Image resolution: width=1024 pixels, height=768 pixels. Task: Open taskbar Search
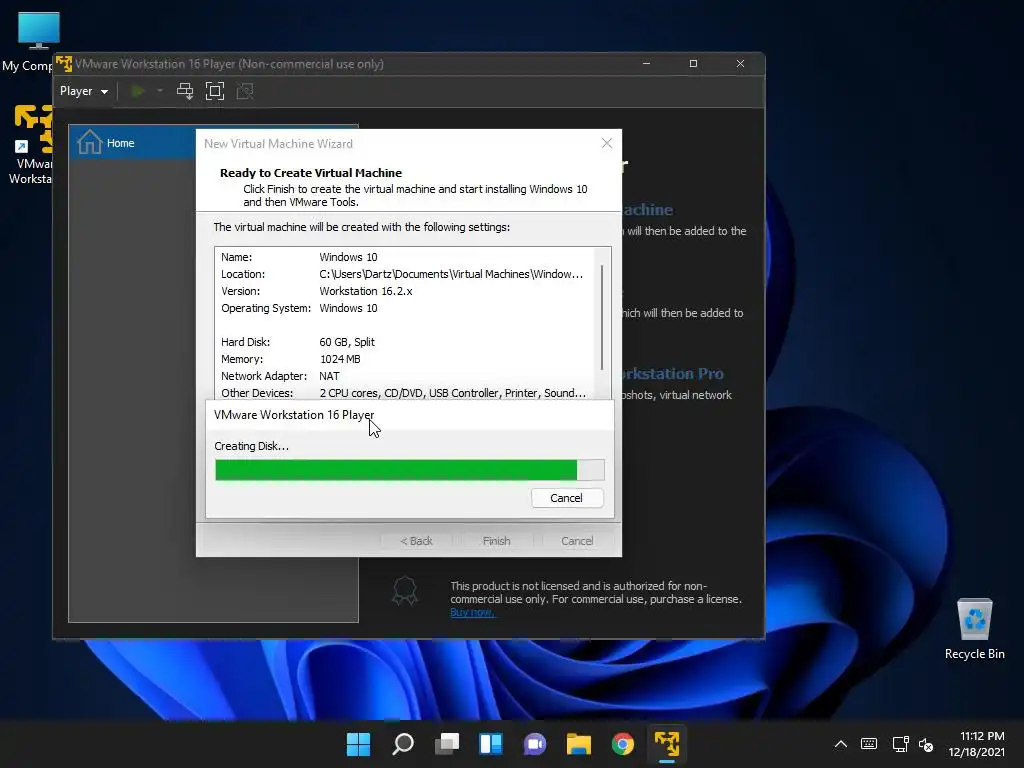pyautogui.click(x=402, y=744)
